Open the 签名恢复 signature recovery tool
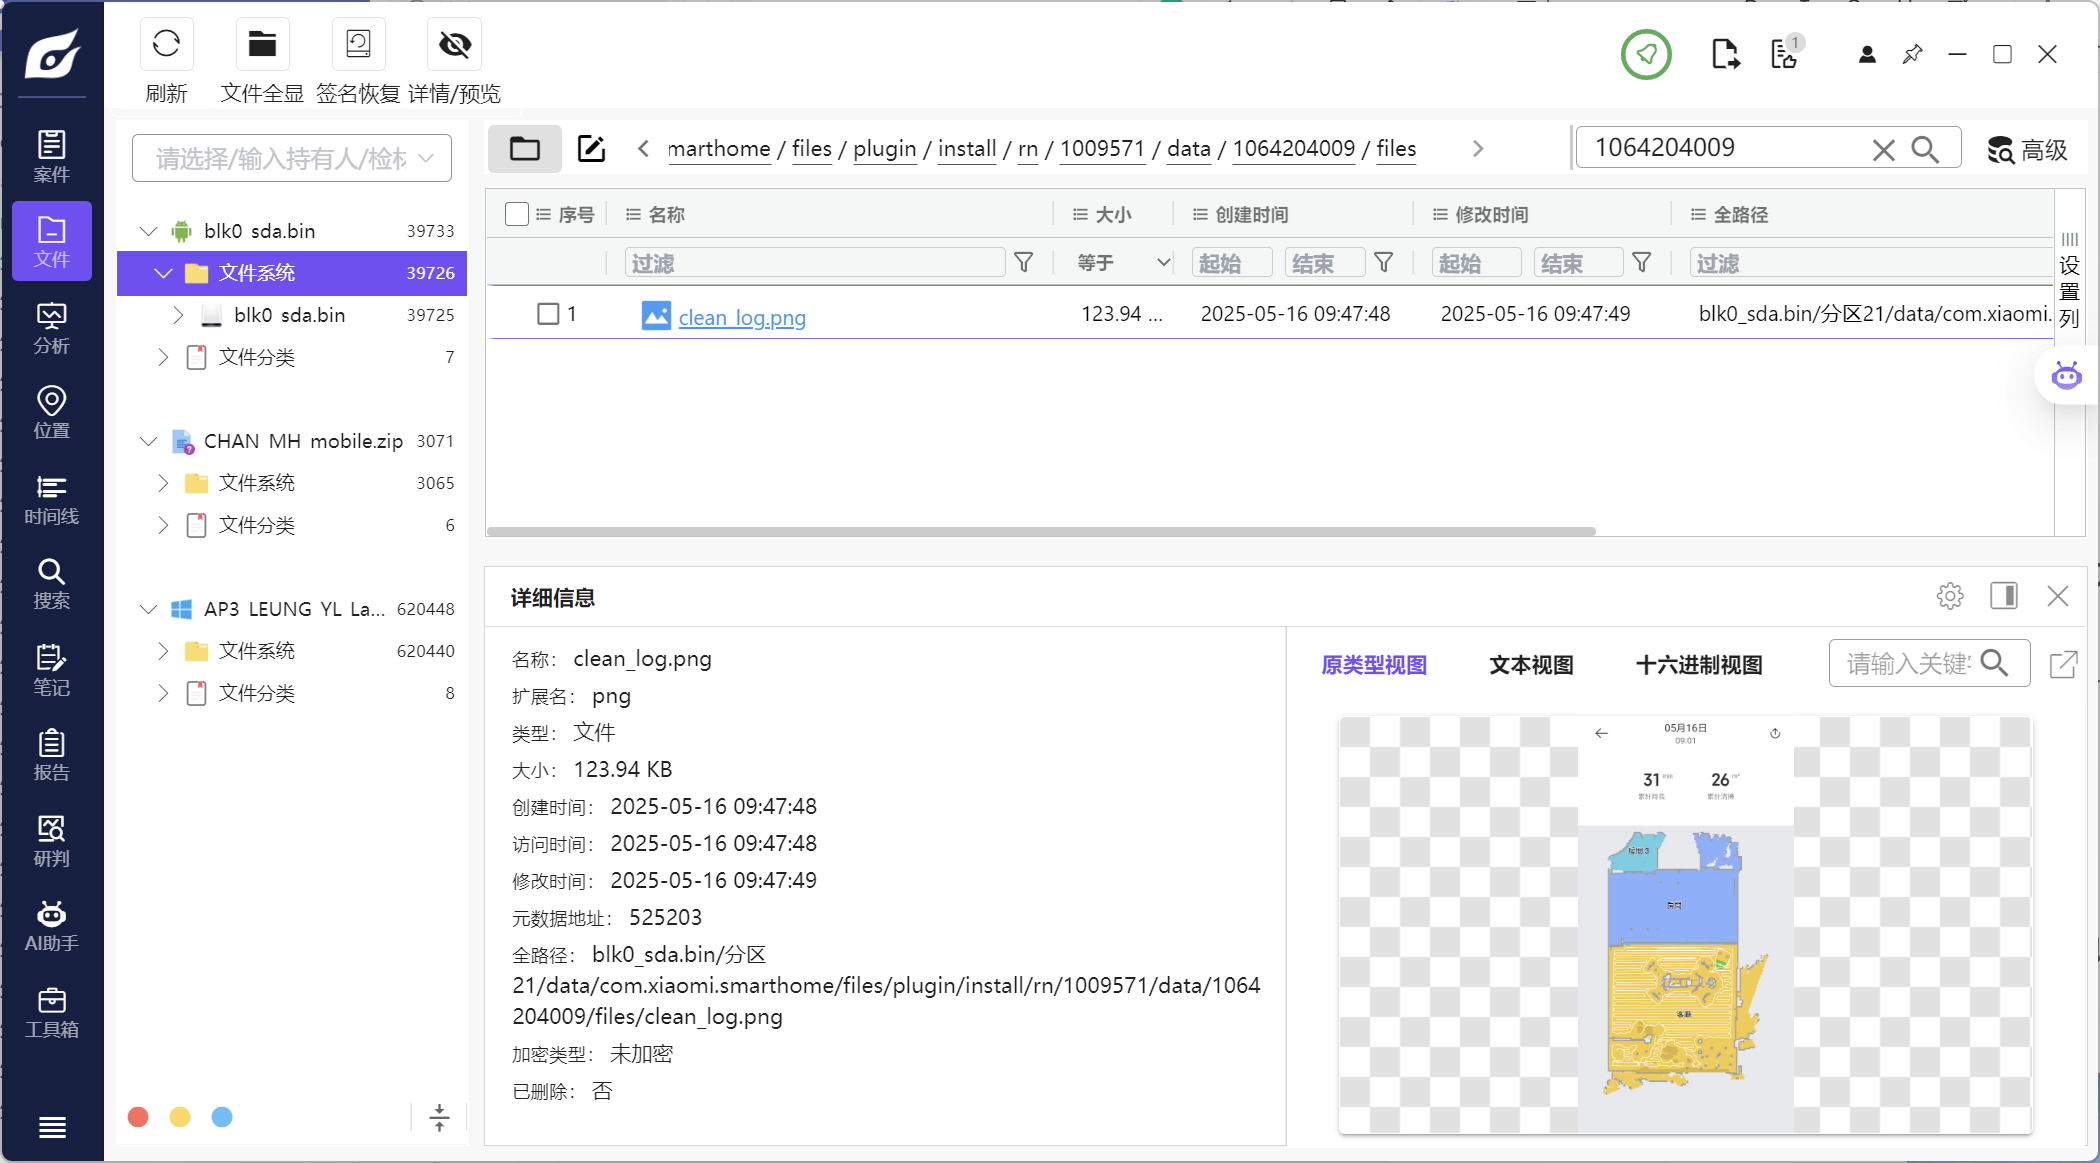 (x=358, y=45)
